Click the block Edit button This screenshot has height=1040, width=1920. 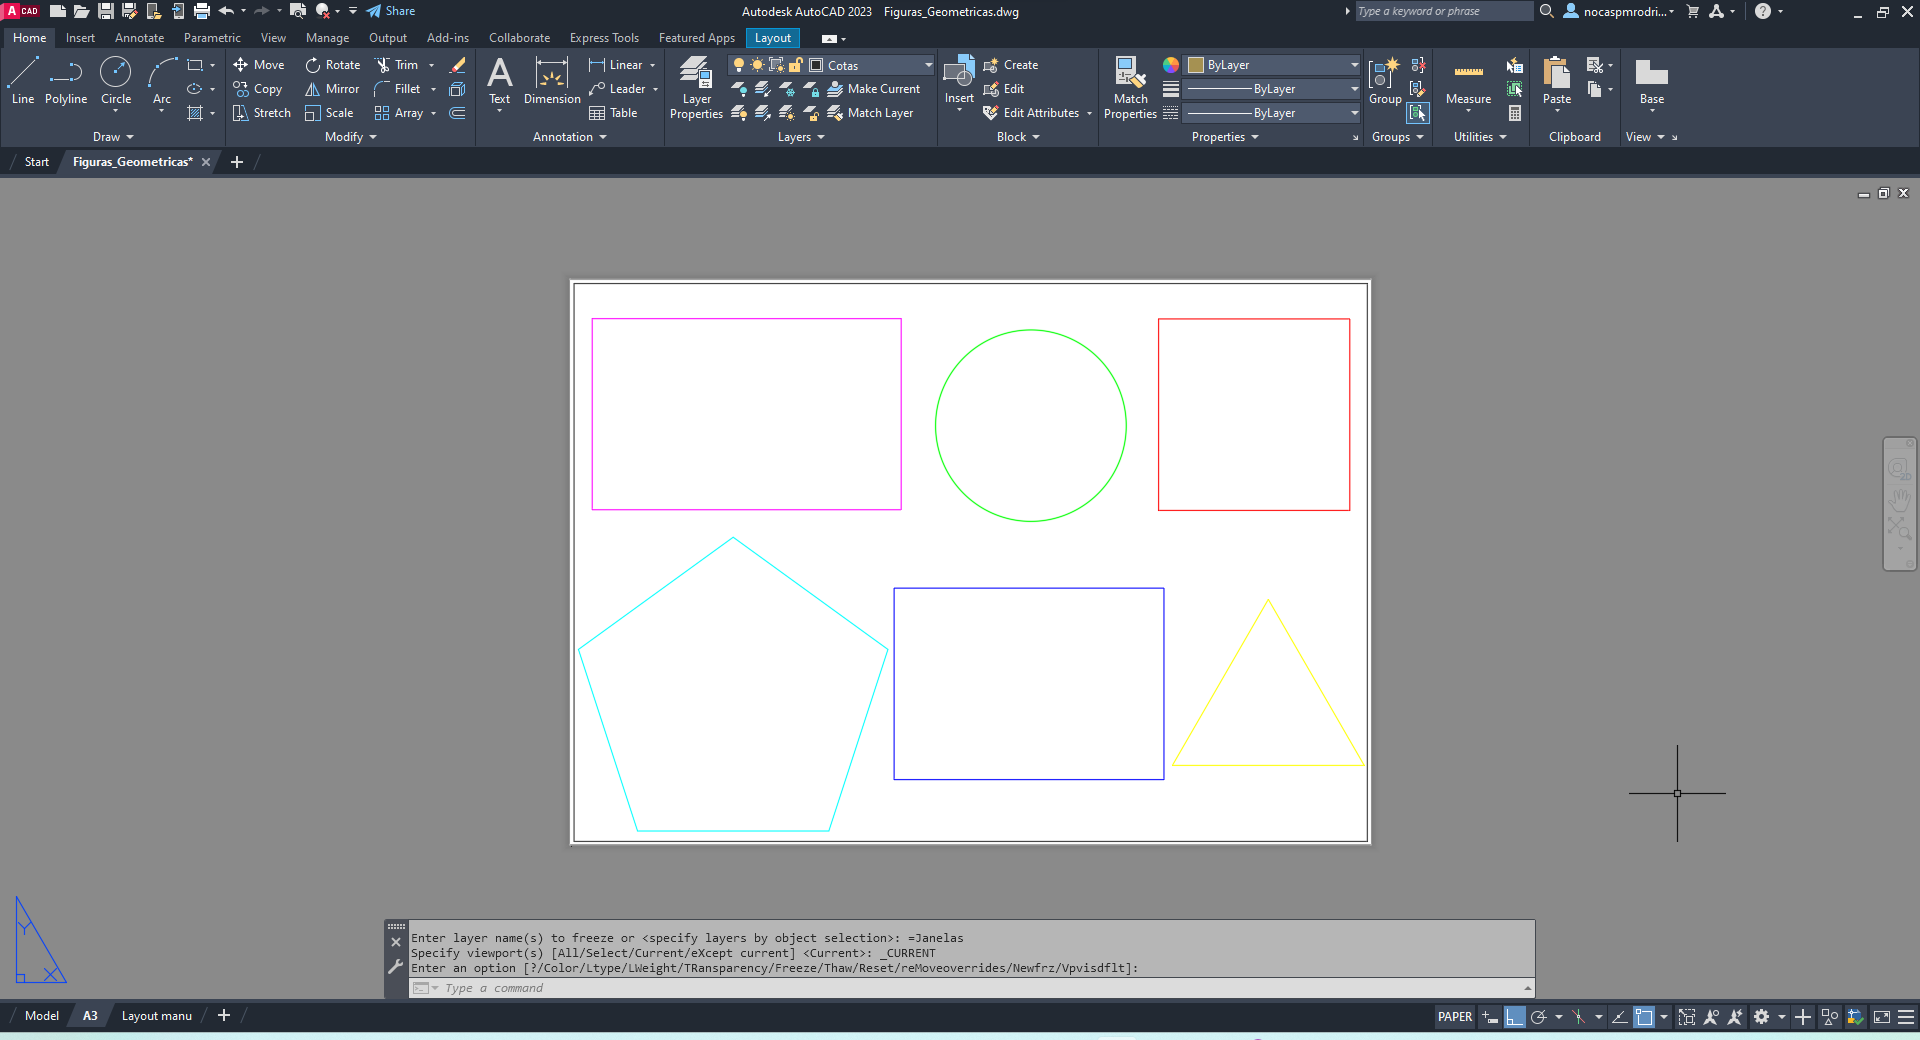[x=1004, y=89]
